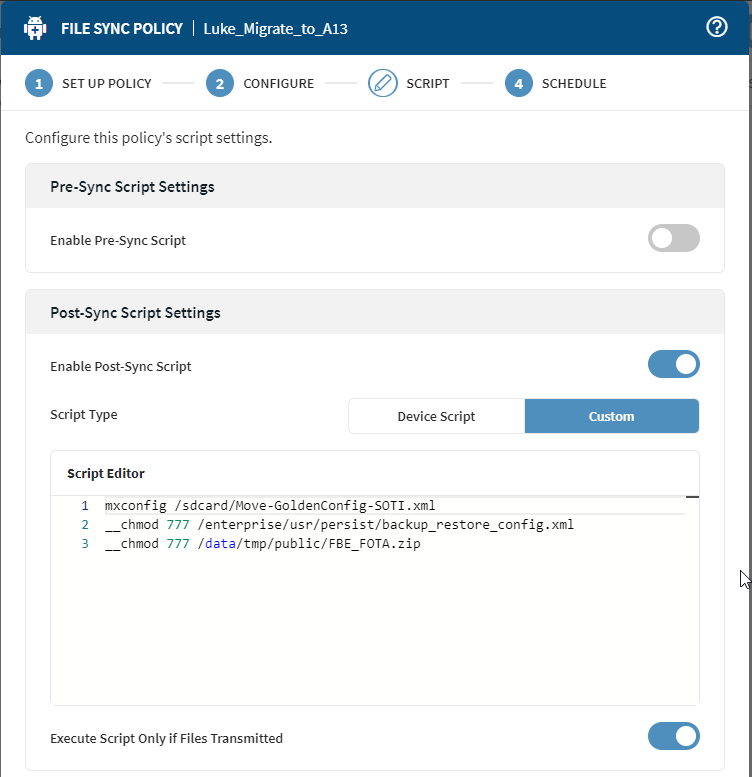Viewport: 752px width, 777px height.
Task: Click the help question mark icon
Action: tap(716, 28)
